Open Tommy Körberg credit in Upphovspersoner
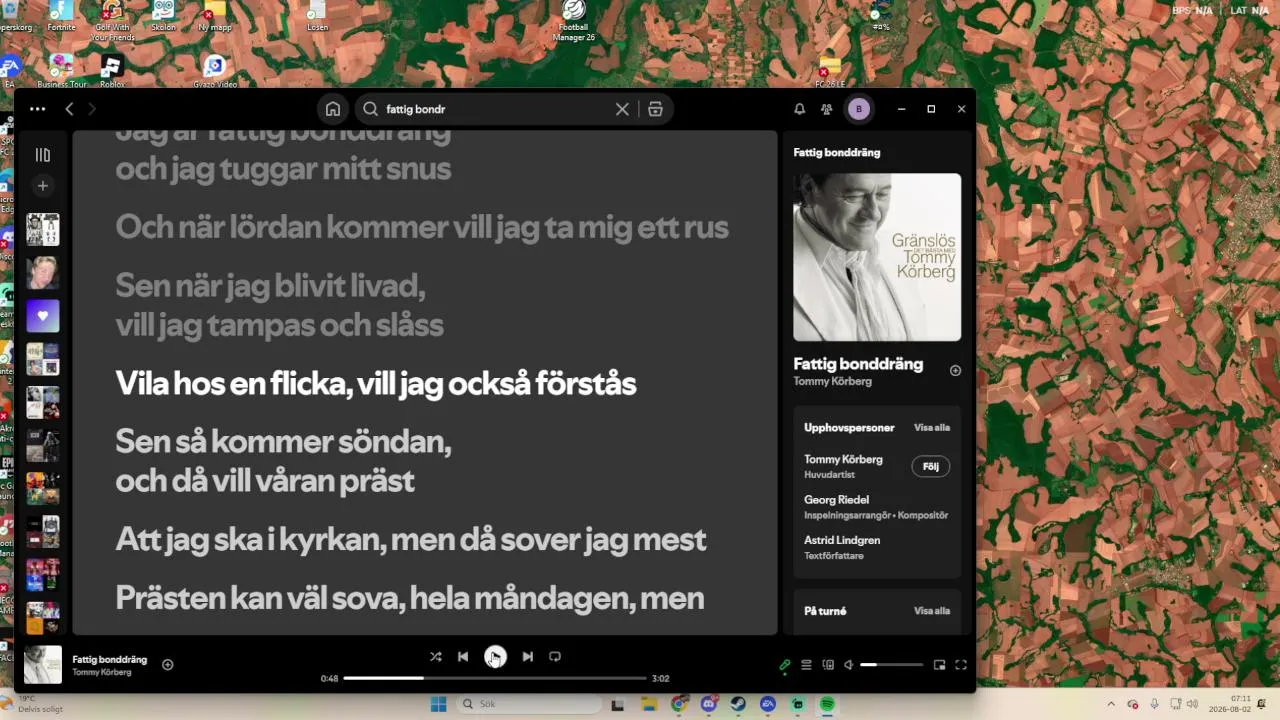The height and width of the screenshot is (720, 1280). (x=843, y=460)
